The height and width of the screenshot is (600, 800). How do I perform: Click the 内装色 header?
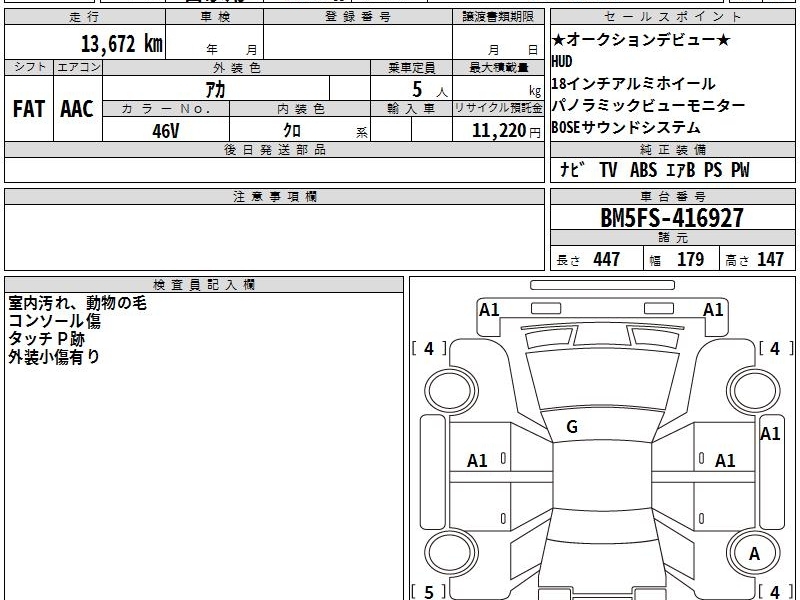pos(301,109)
